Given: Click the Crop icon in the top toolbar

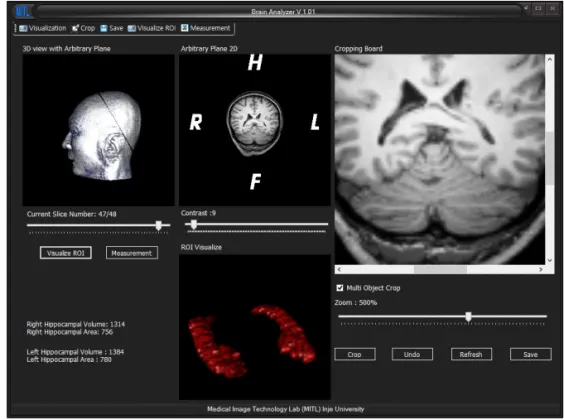Looking at the screenshot, I should [75, 28].
